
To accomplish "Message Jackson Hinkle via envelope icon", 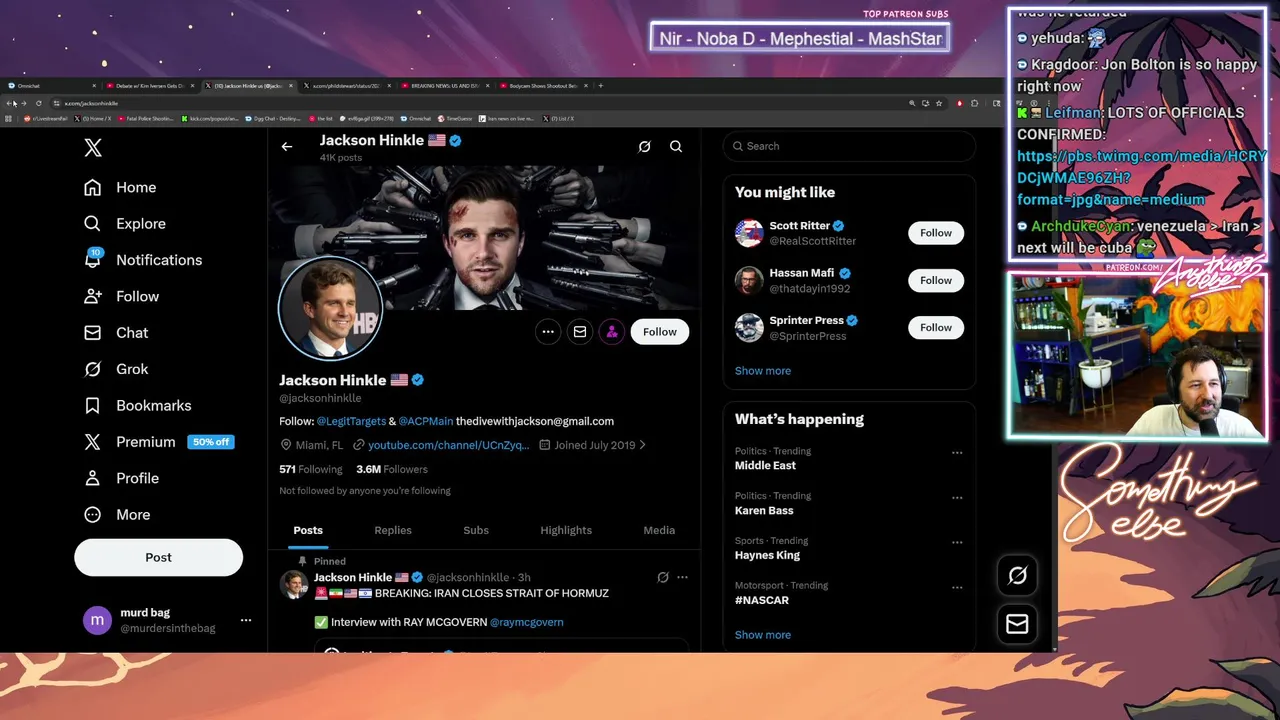I will point(580,332).
